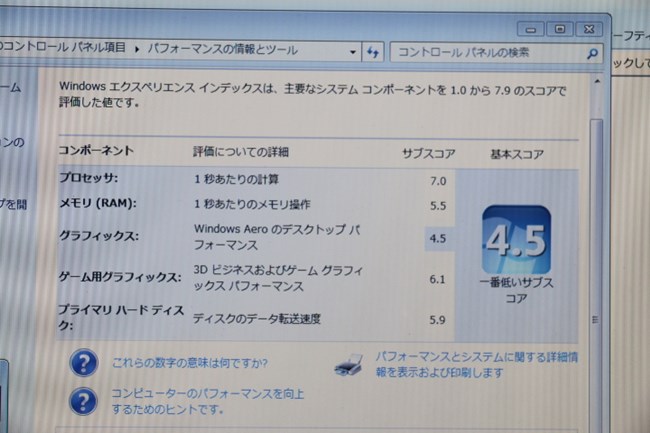Click the 1 秒あたりのメモリ操作 description

(252, 204)
